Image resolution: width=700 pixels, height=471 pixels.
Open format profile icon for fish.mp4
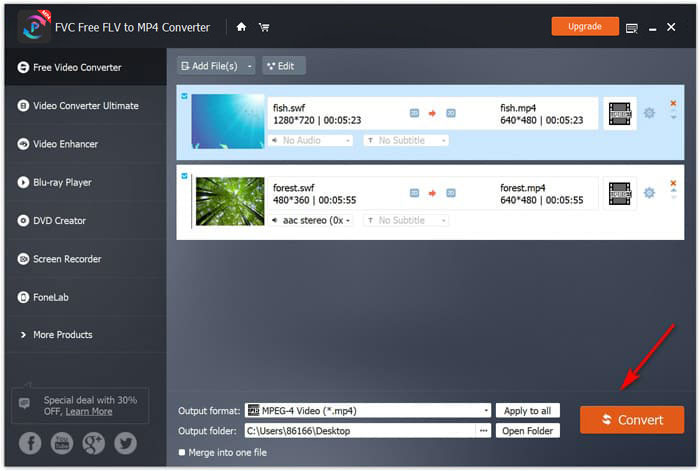(x=620, y=113)
